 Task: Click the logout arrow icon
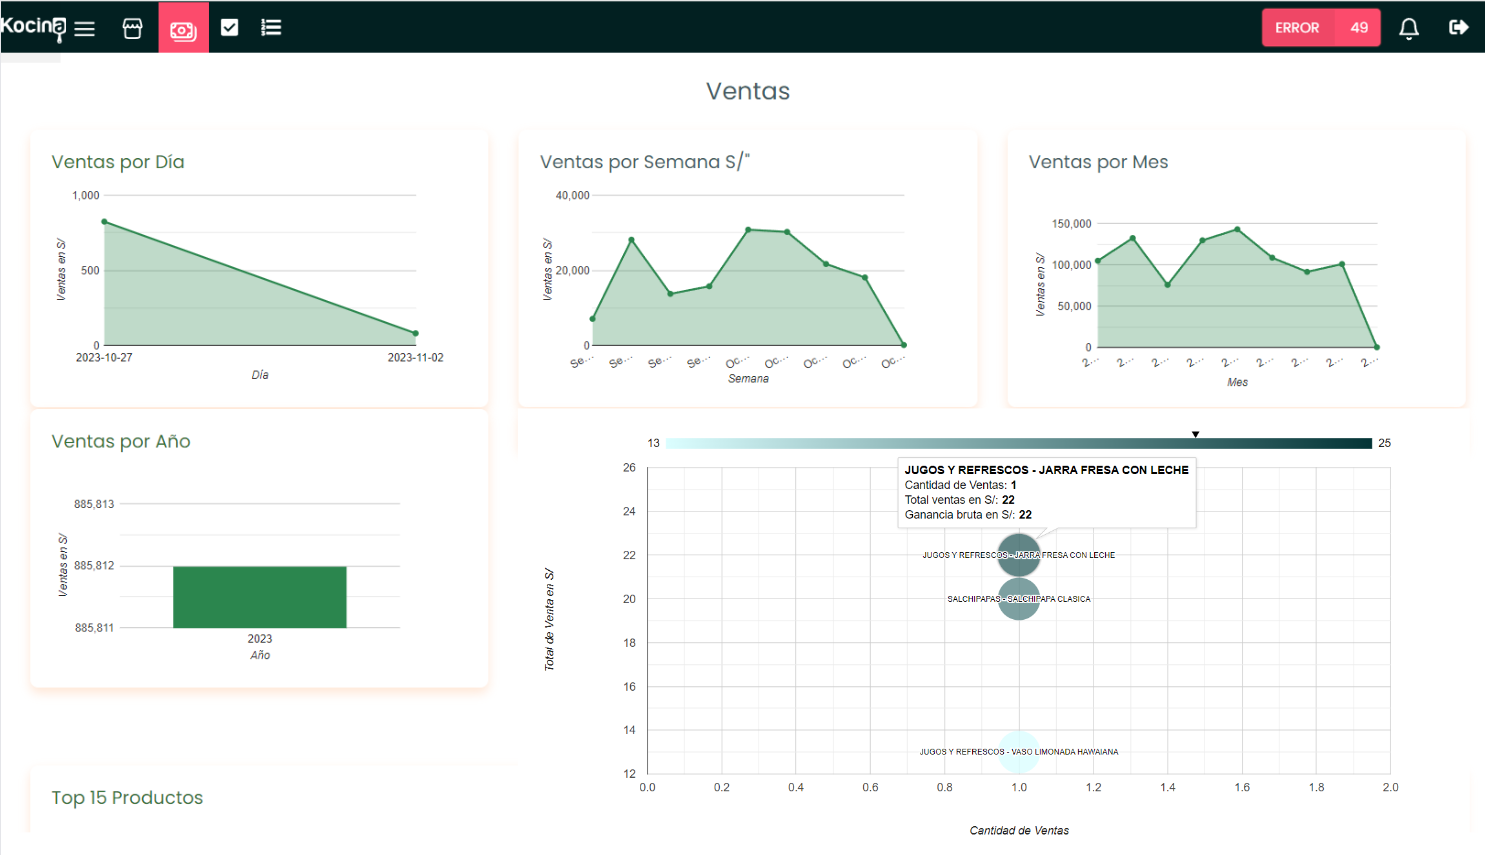click(1458, 28)
